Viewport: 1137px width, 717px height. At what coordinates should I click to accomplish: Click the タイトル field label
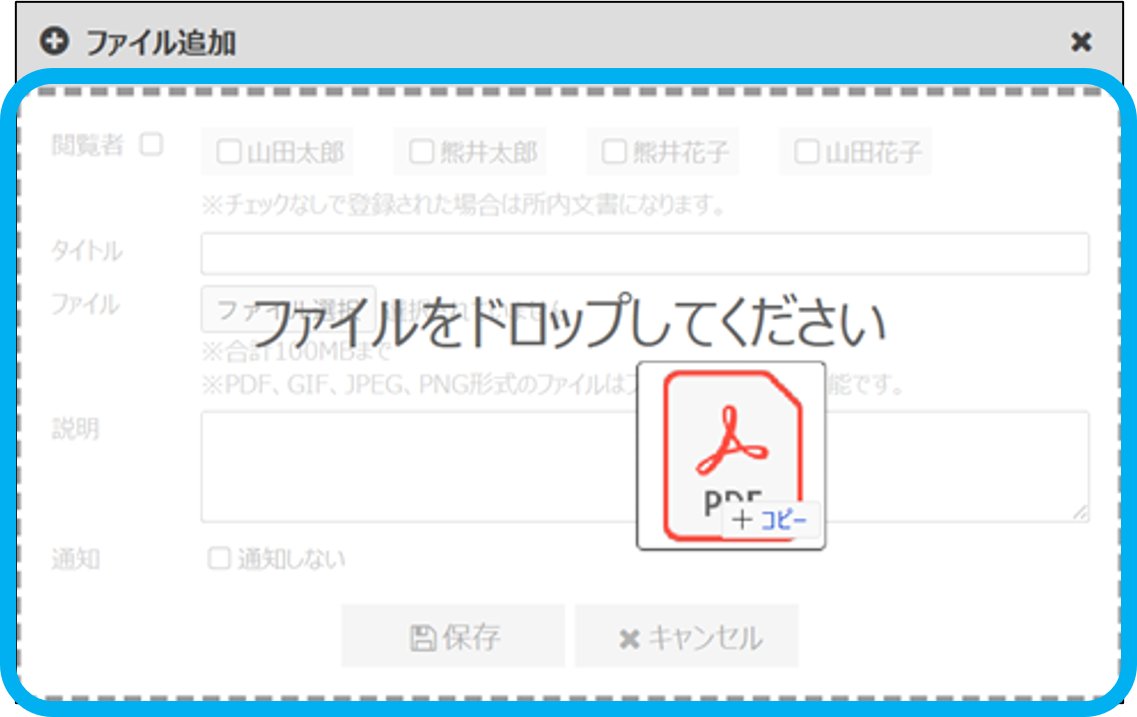tap(86, 252)
